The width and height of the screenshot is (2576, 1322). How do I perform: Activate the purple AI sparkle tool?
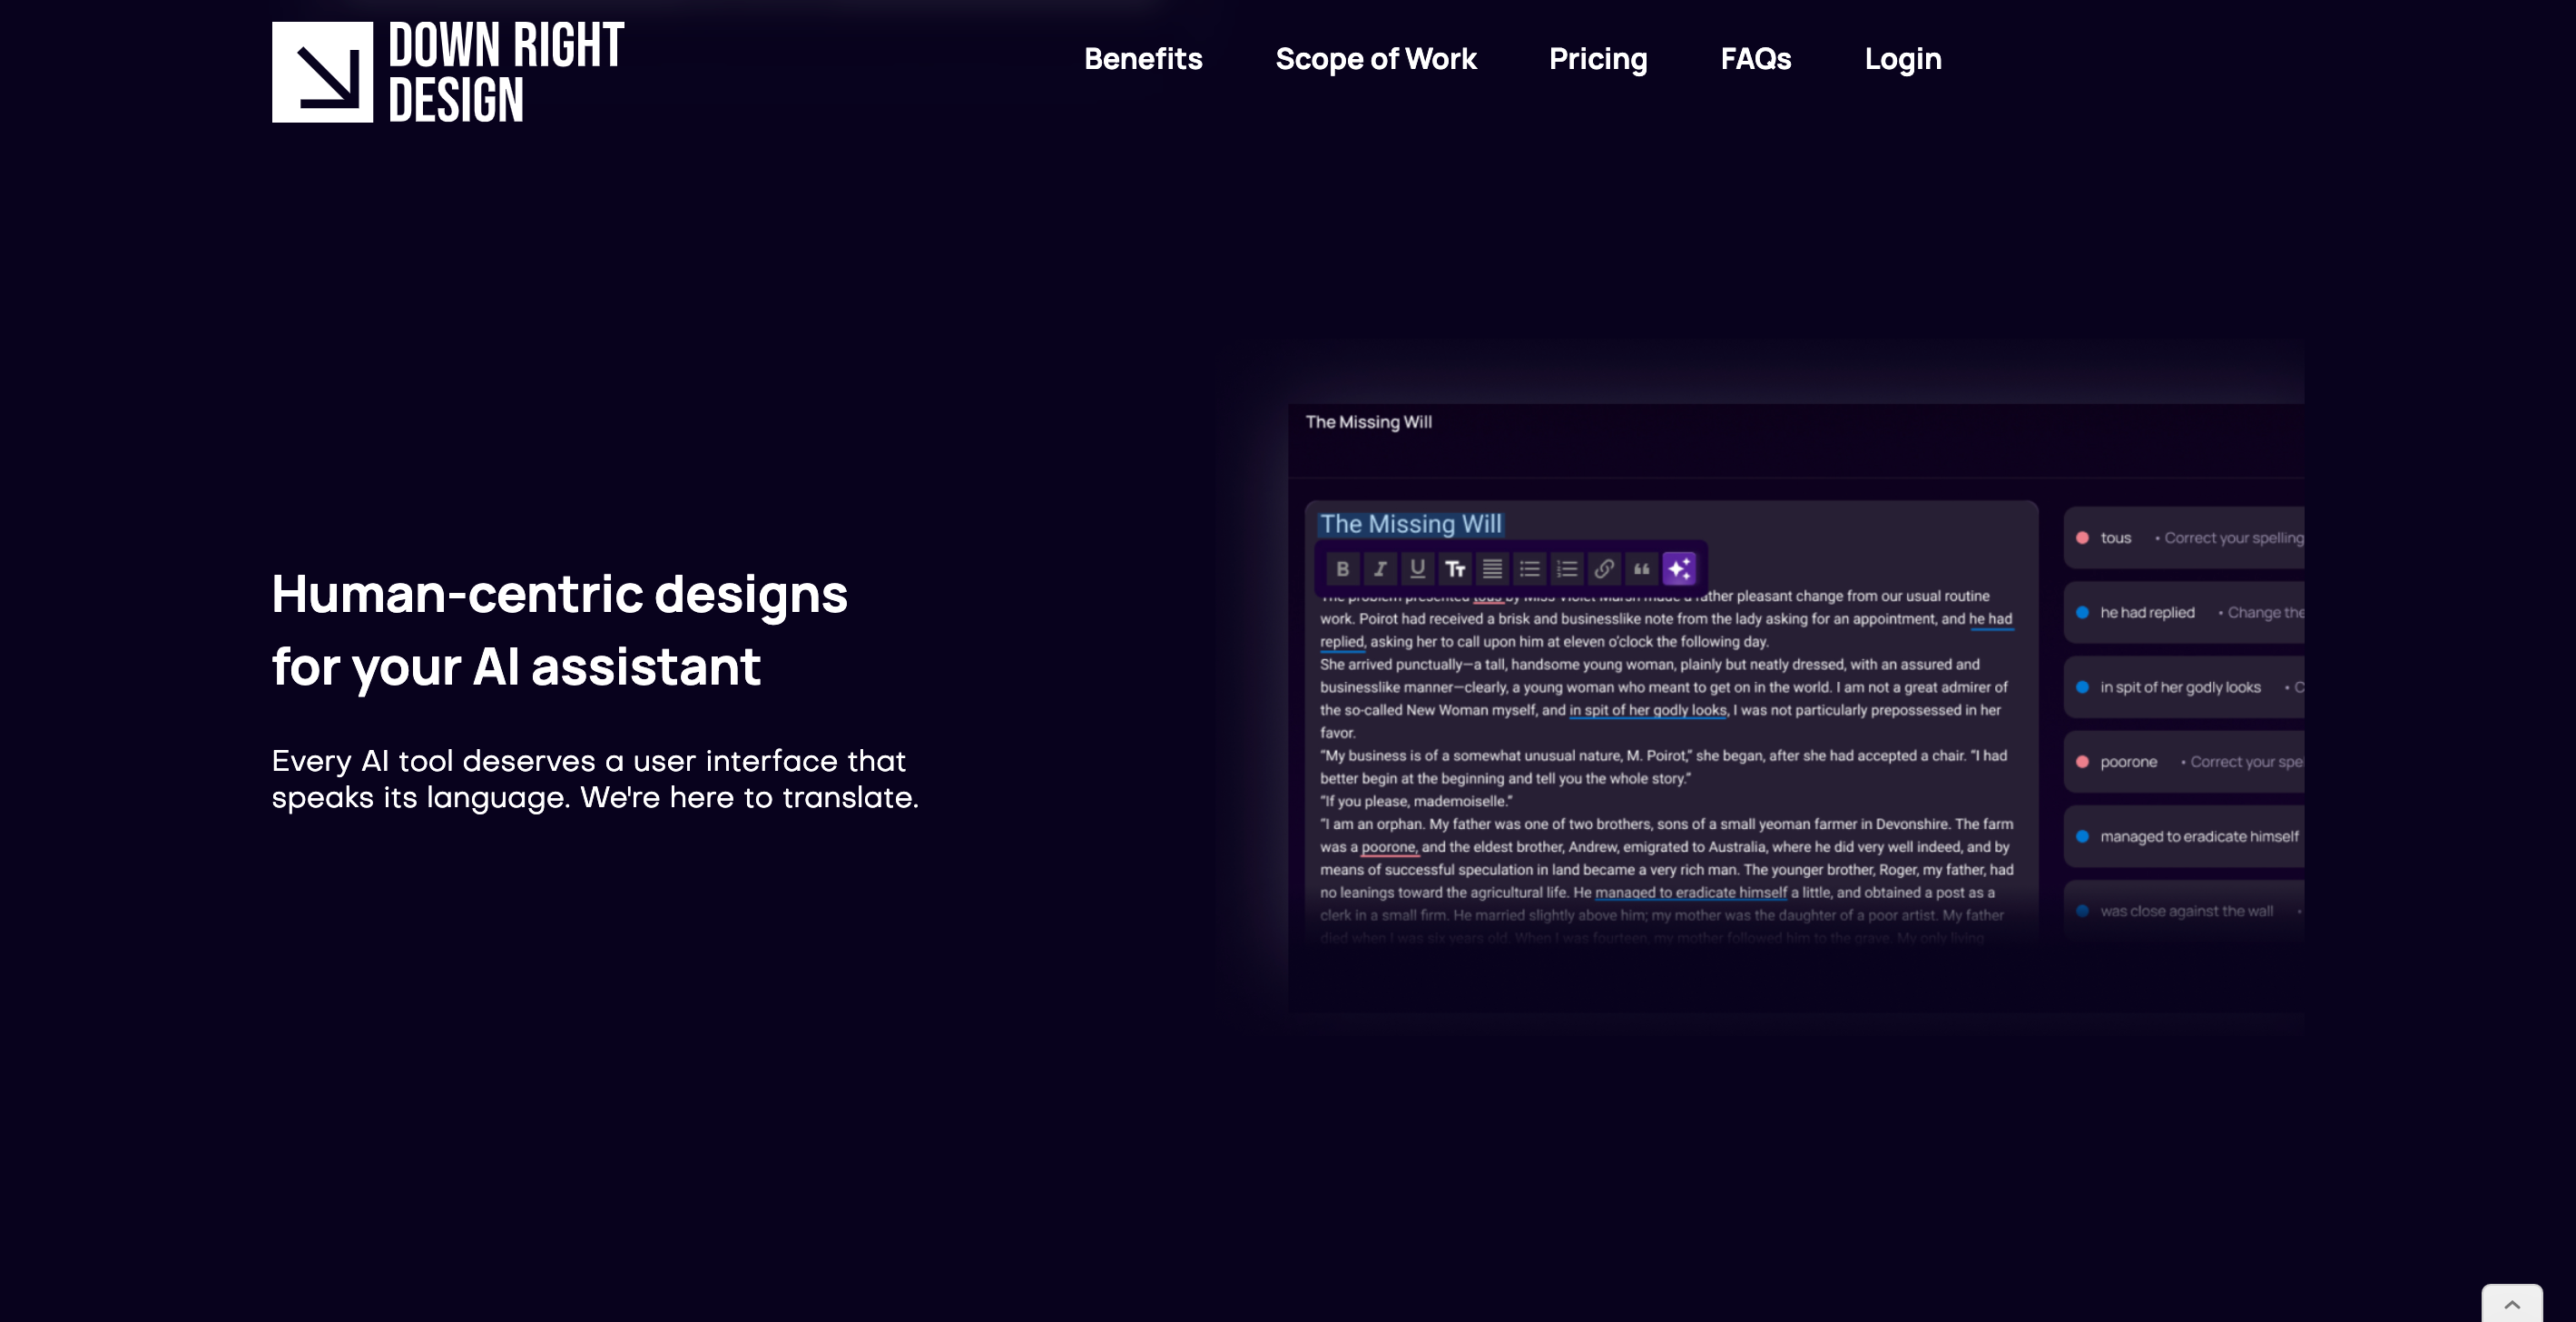[1679, 569]
